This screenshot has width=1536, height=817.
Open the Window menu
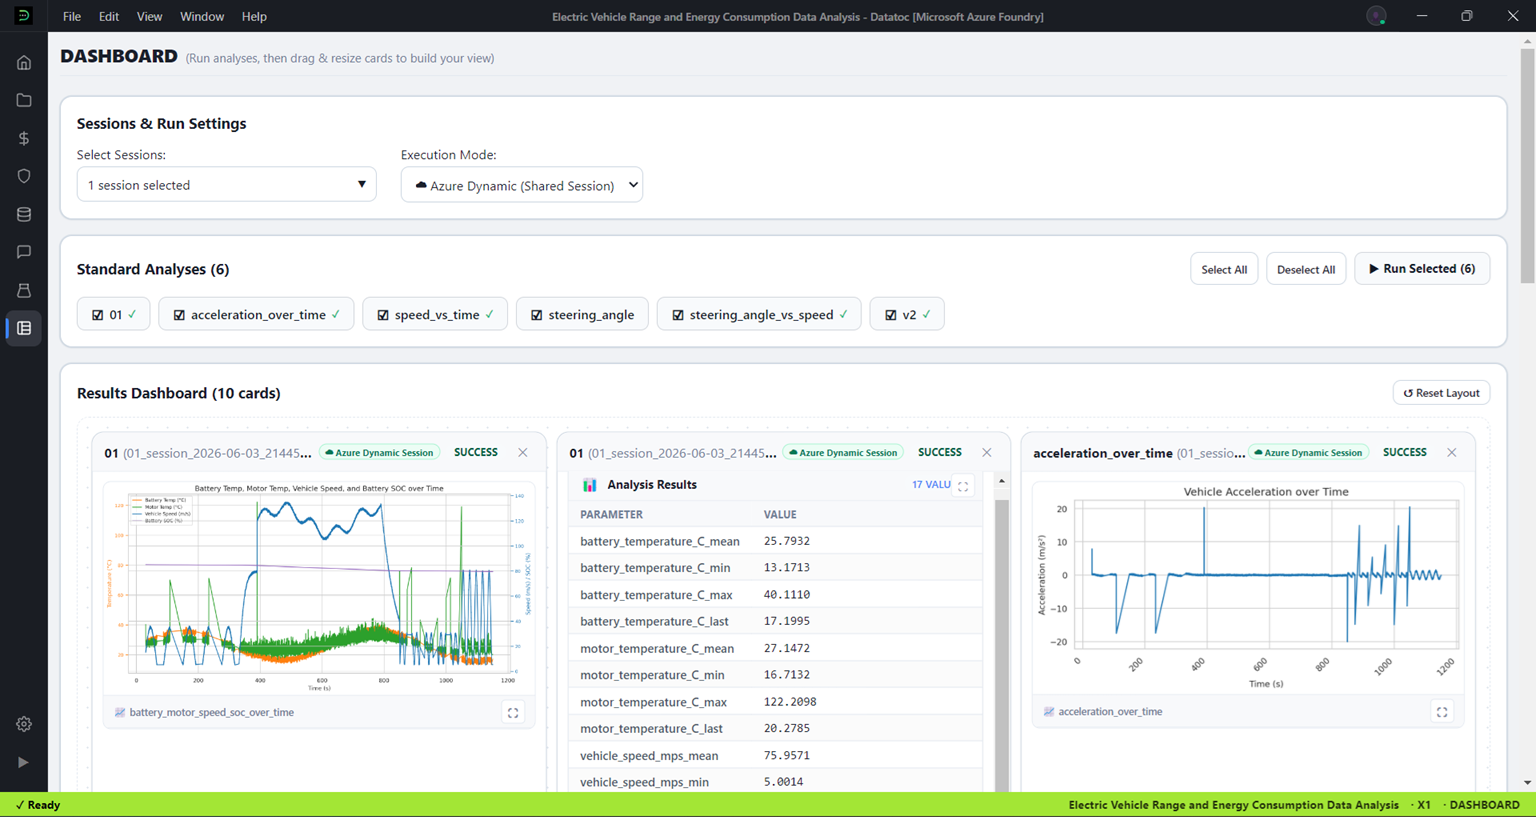point(202,16)
